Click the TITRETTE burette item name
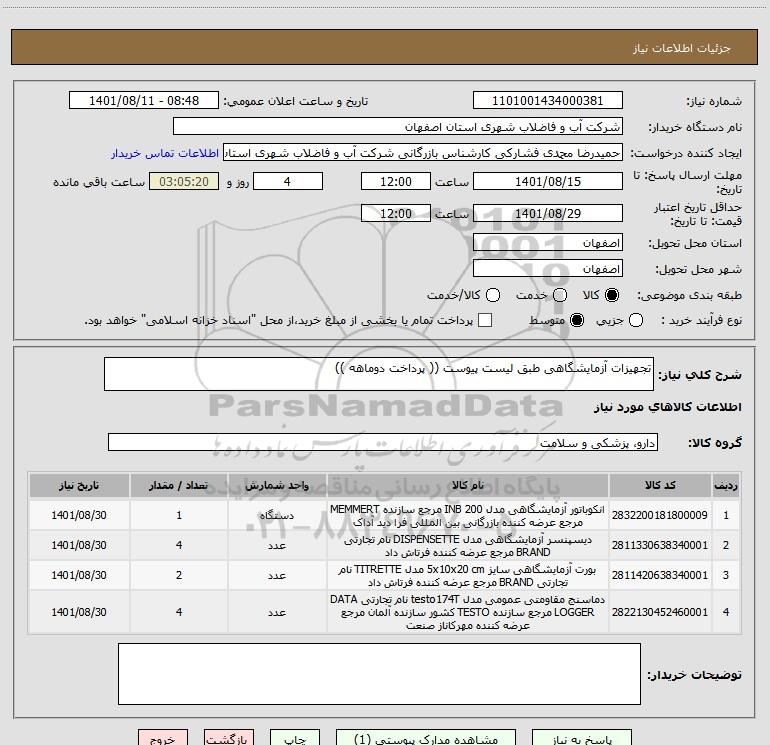Image resolution: width=770 pixels, height=745 pixels. (x=468, y=576)
